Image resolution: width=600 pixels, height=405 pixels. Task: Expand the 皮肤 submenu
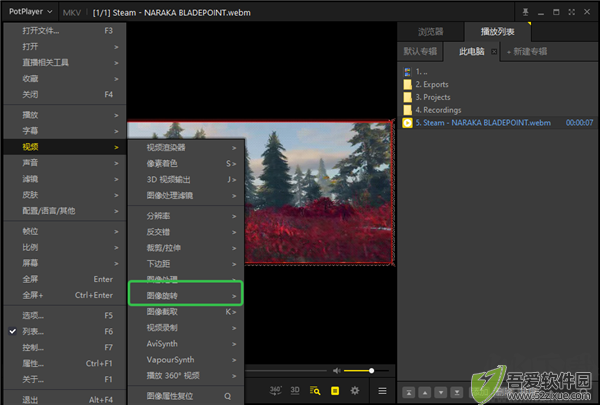[65, 195]
